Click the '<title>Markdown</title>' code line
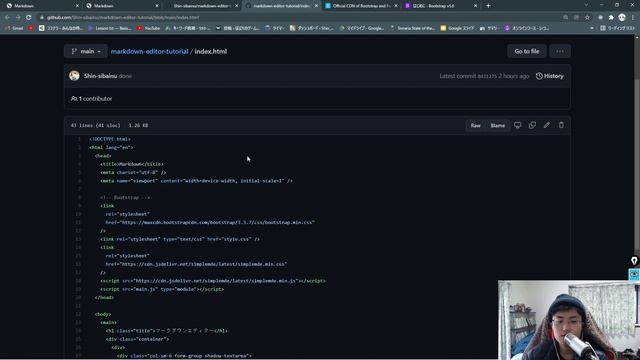This screenshot has height=360, width=640. point(132,164)
